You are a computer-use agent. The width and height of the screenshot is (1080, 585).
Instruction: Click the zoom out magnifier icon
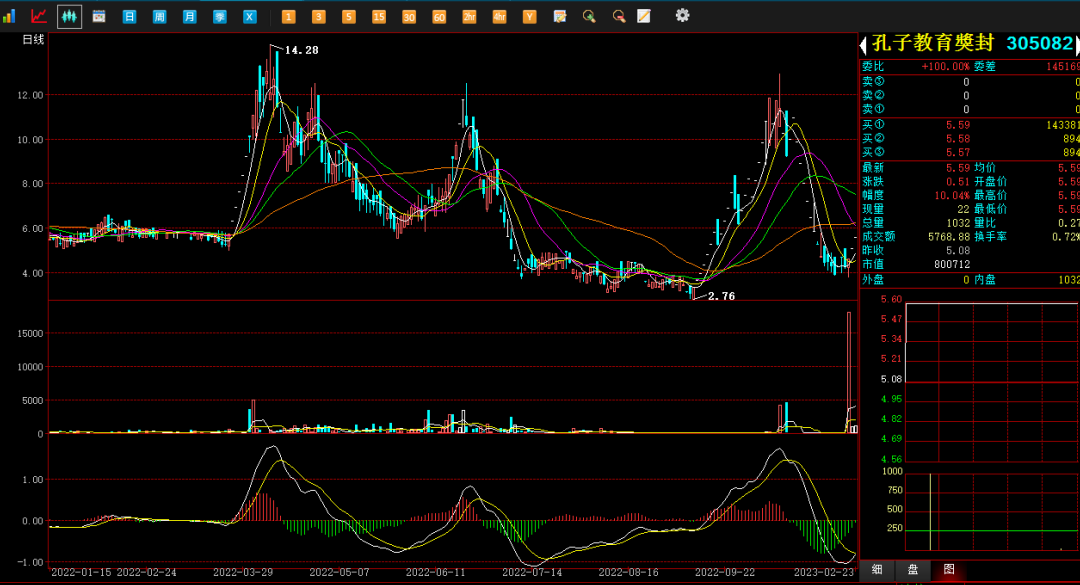point(618,16)
